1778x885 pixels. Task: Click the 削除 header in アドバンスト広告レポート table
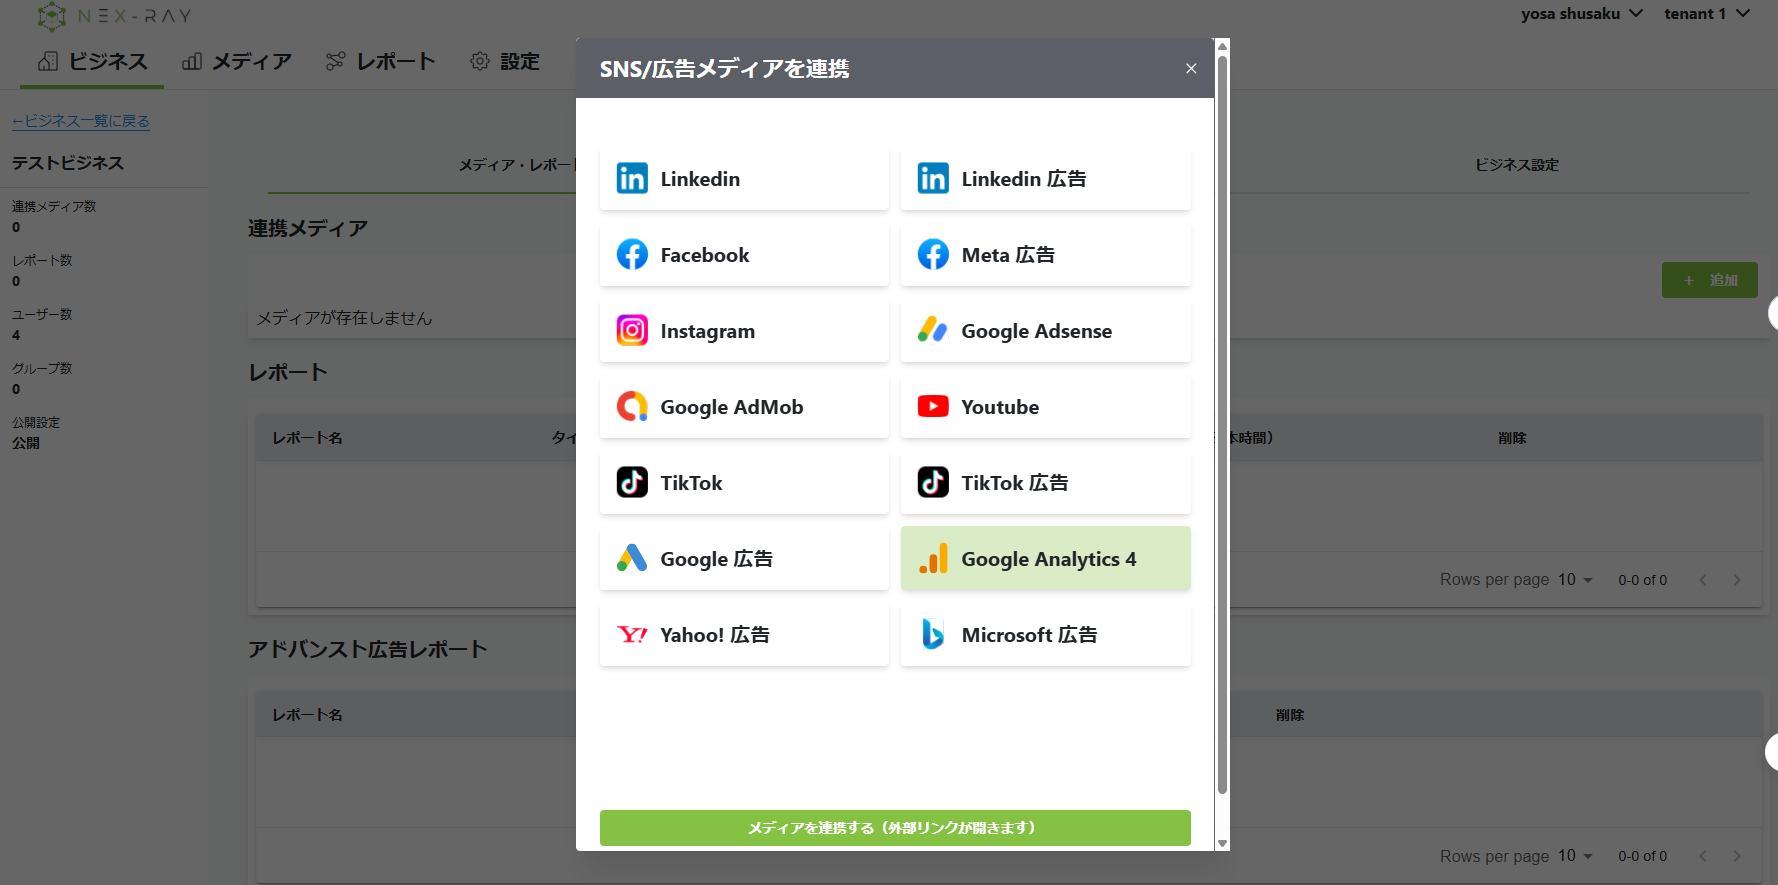1290,715
